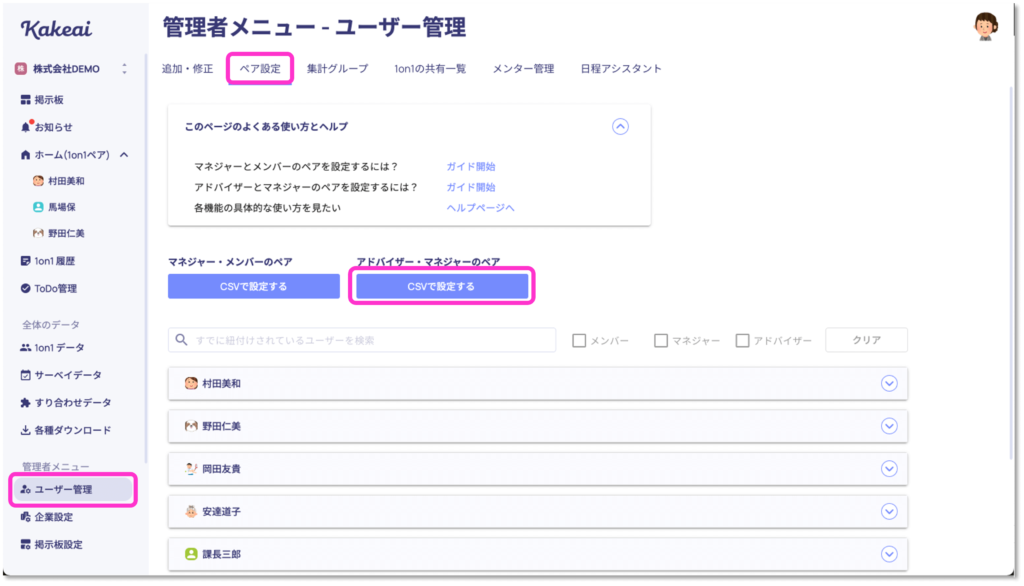Open ユーザー管理 icon in admin menu
The height and width of the screenshot is (586, 1024).
[x=25, y=489]
